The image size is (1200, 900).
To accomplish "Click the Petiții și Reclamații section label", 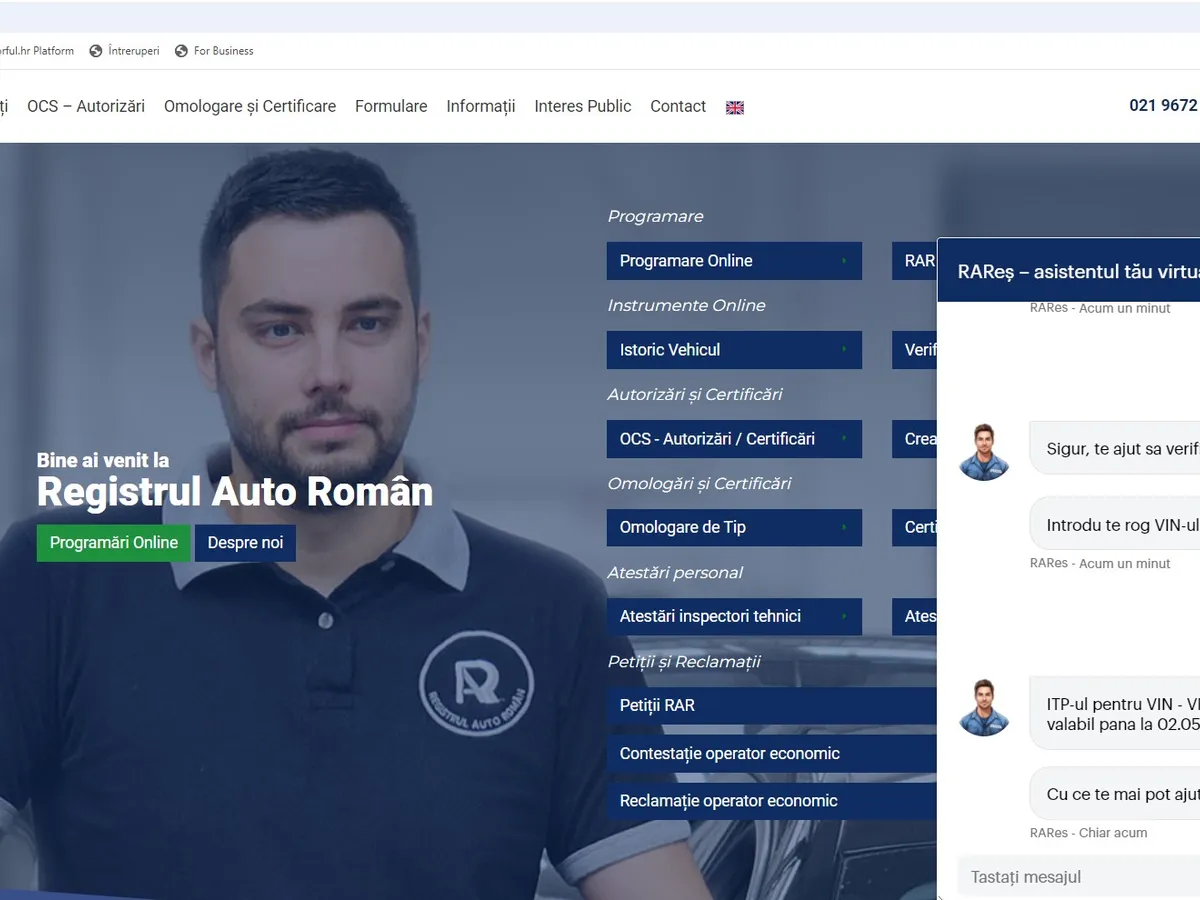I will [684, 662].
